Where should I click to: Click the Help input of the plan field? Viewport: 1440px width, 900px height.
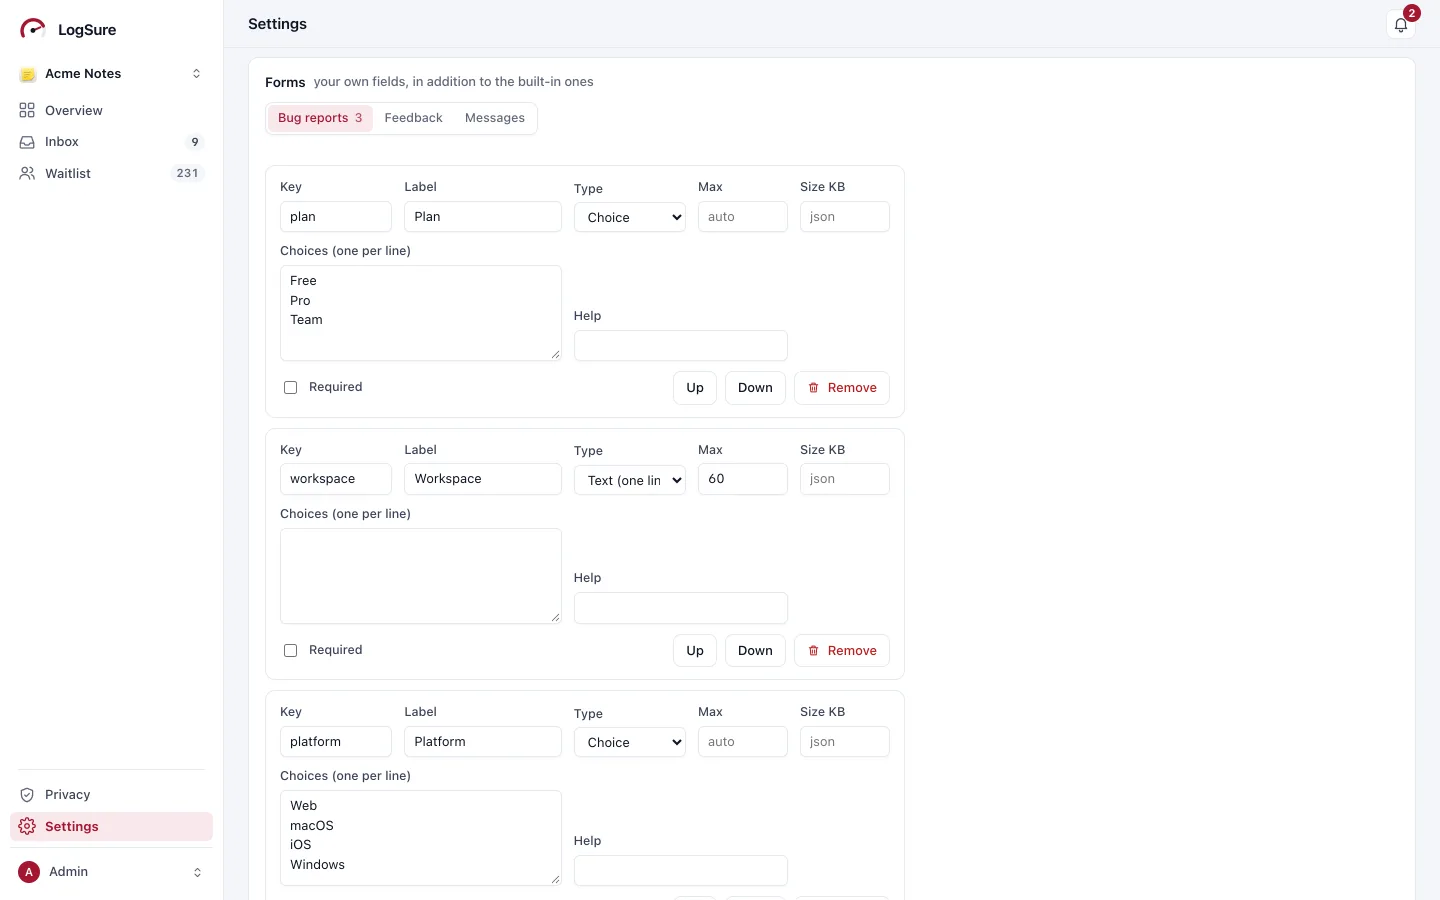click(681, 346)
